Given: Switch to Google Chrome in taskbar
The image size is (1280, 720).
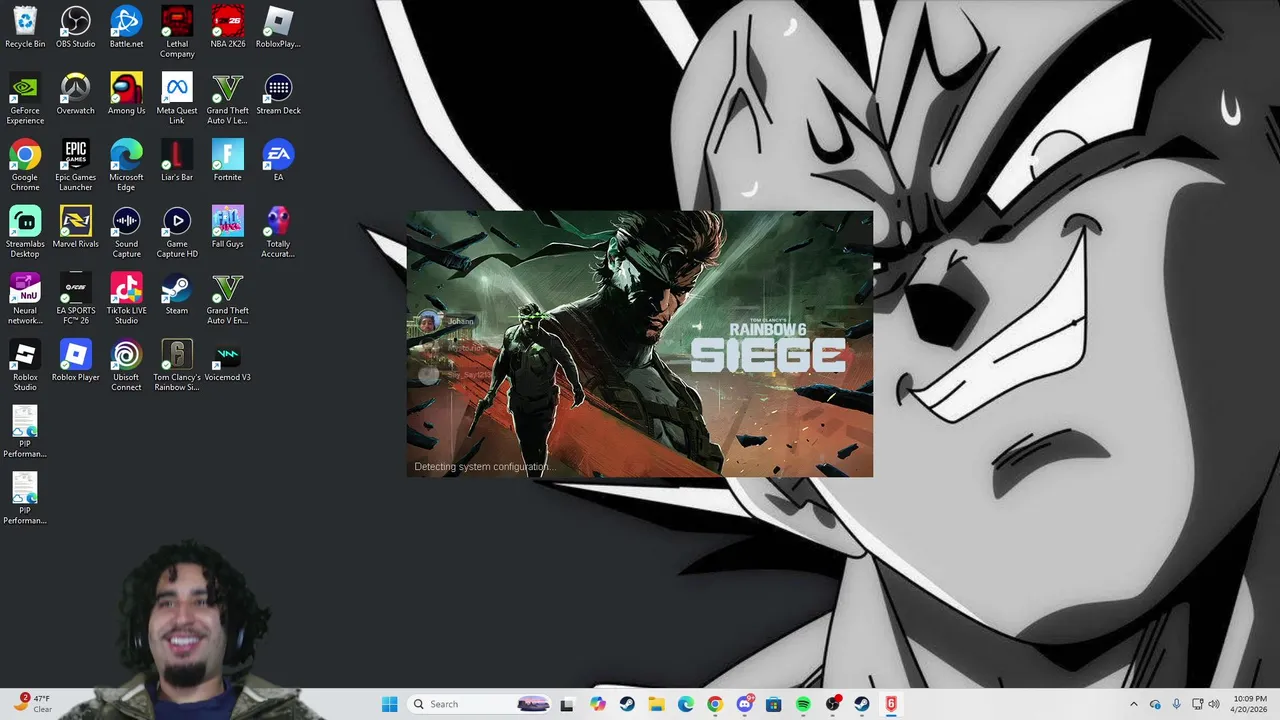Looking at the screenshot, I should 714,704.
